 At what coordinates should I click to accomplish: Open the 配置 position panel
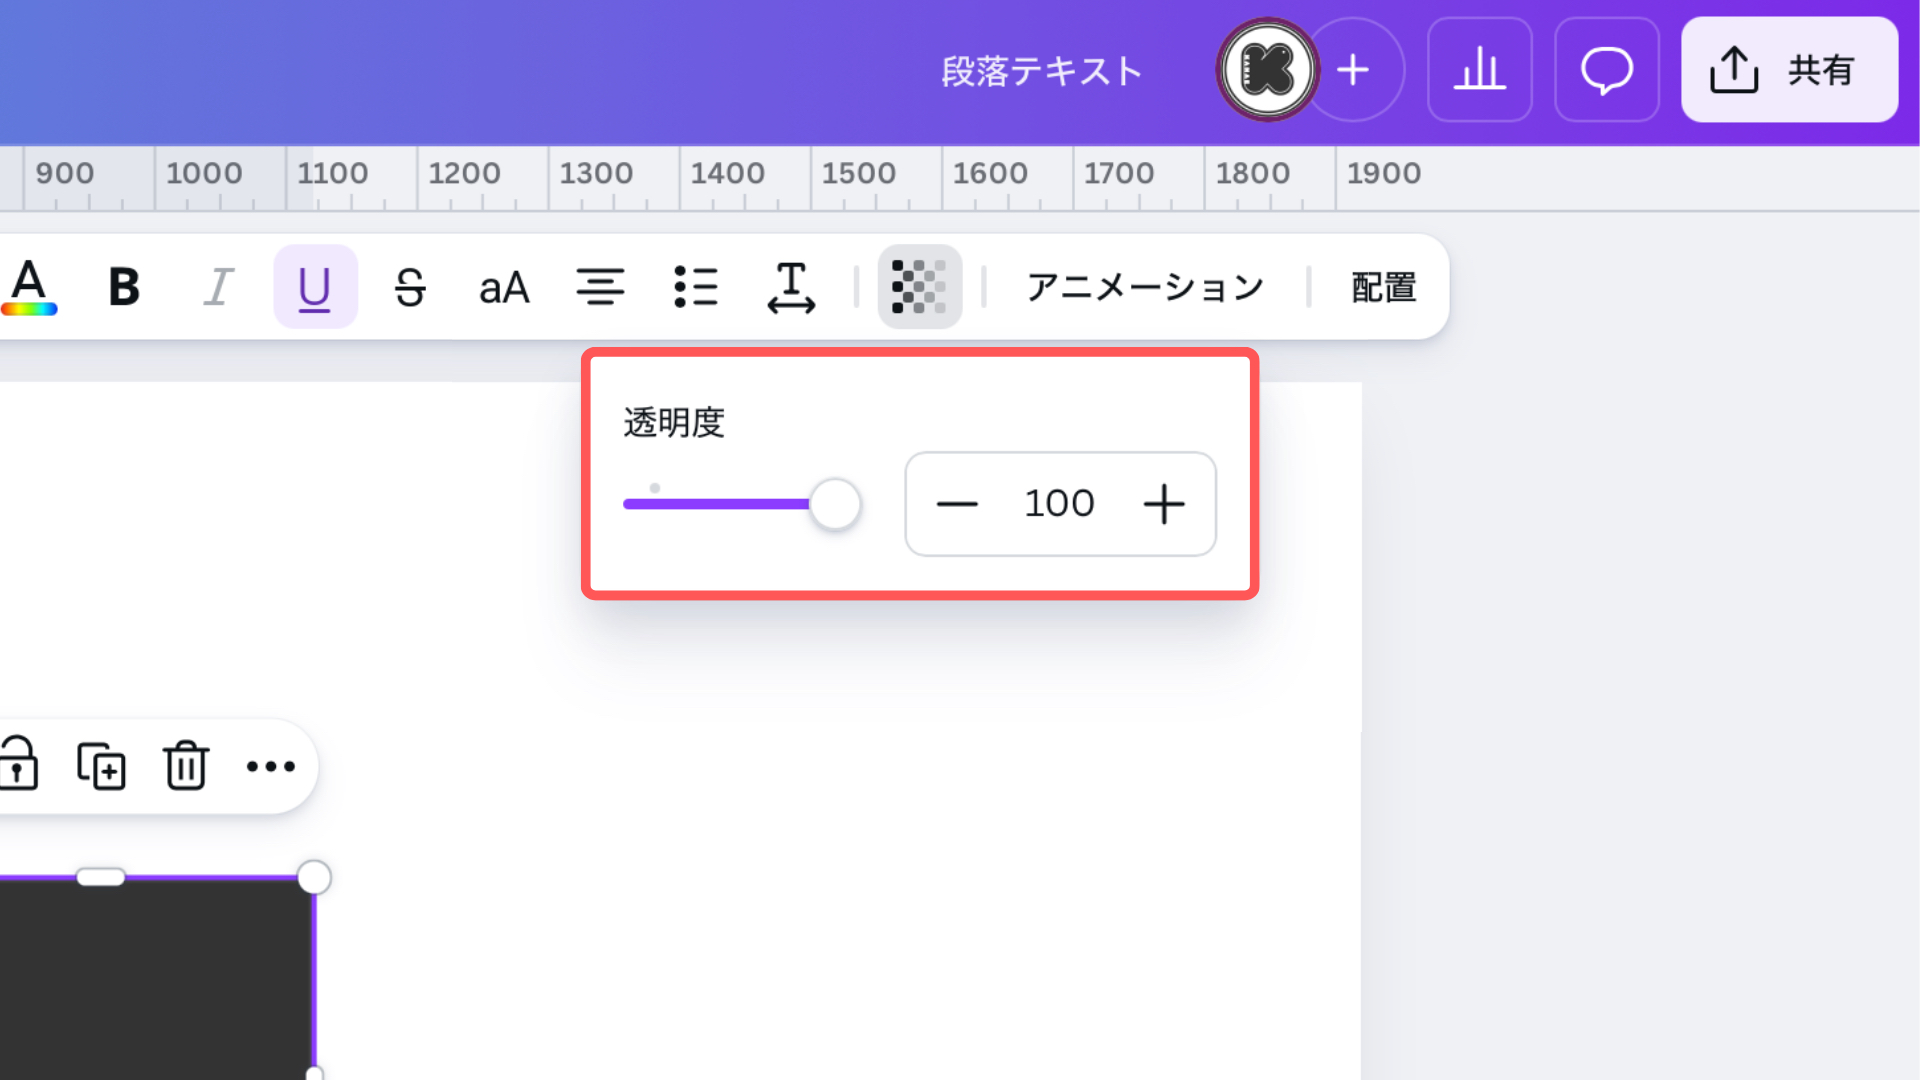pyautogui.click(x=1384, y=287)
